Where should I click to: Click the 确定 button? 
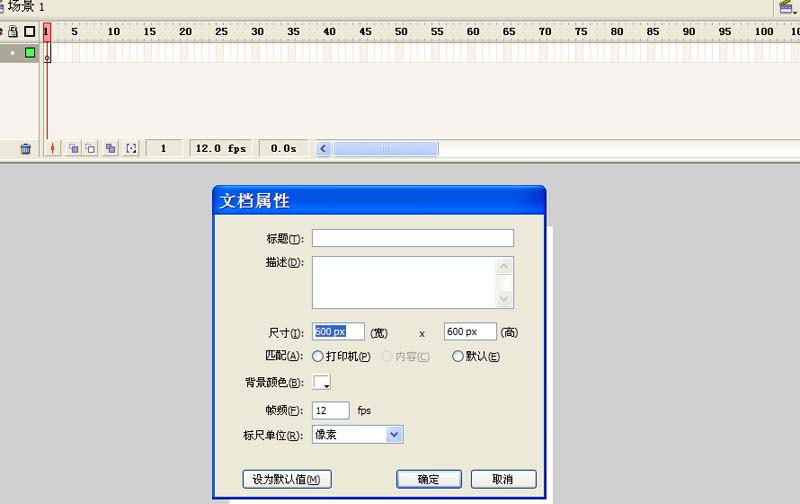click(429, 480)
